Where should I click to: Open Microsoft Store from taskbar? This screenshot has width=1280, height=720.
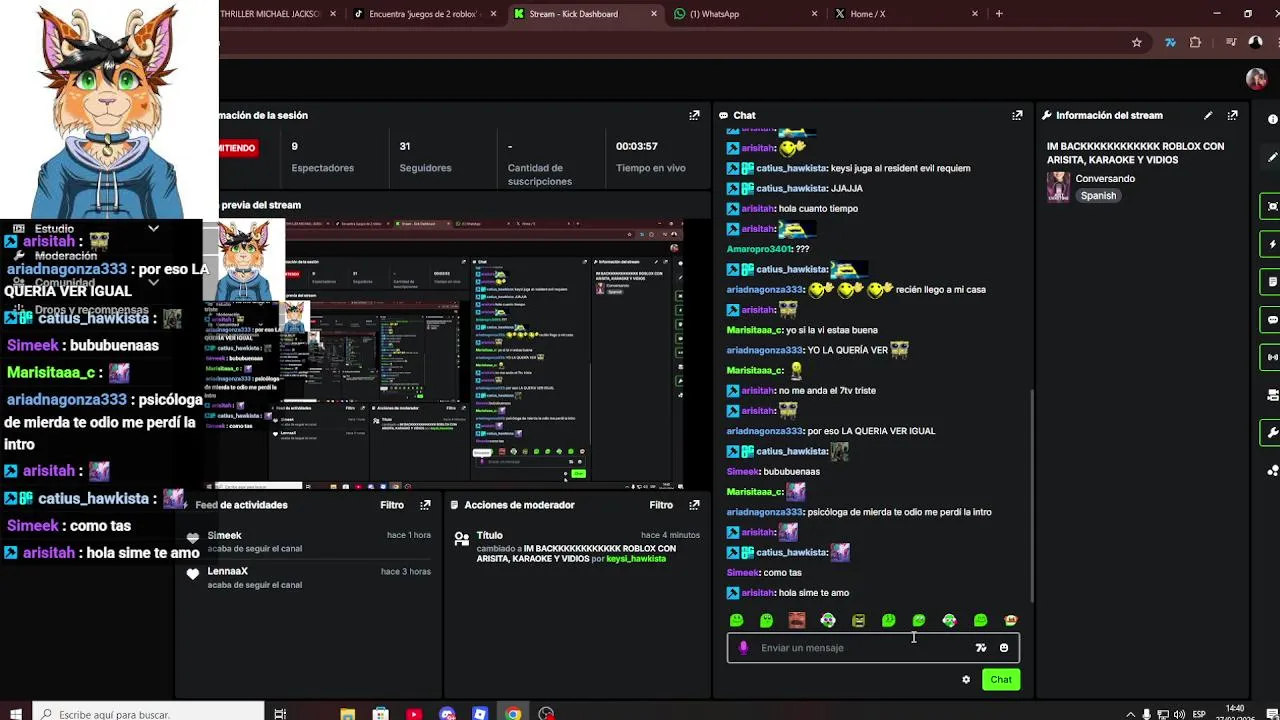pyautogui.click(x=380, y=714)
